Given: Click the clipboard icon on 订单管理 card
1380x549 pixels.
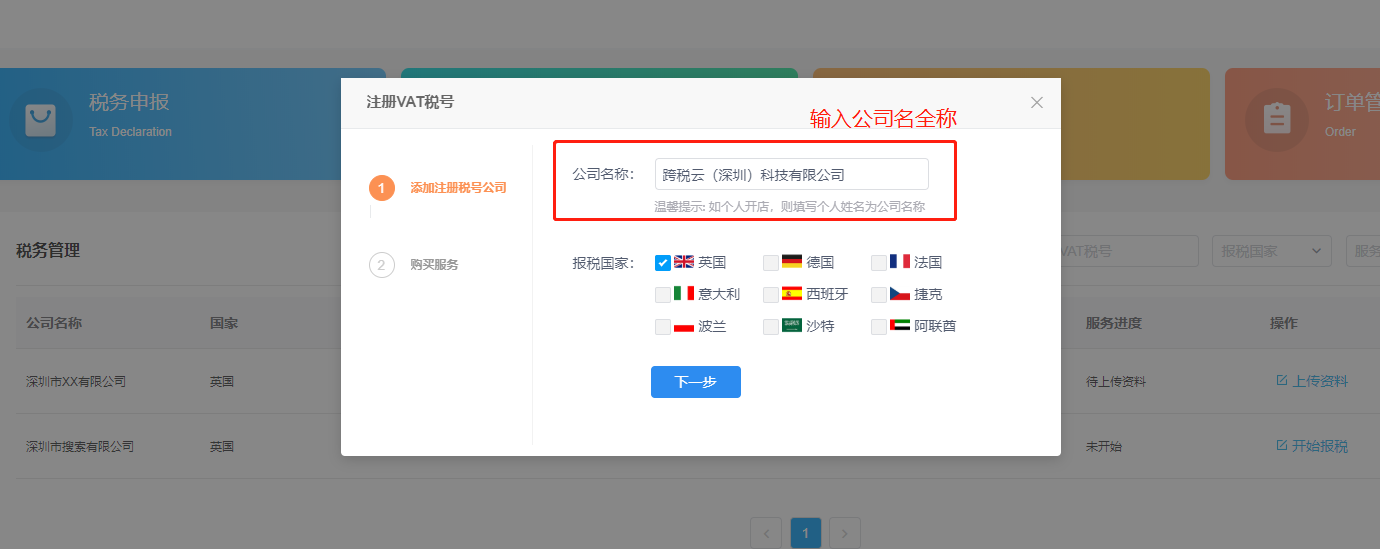Looking at the screenshot, I should point(1276,120).
